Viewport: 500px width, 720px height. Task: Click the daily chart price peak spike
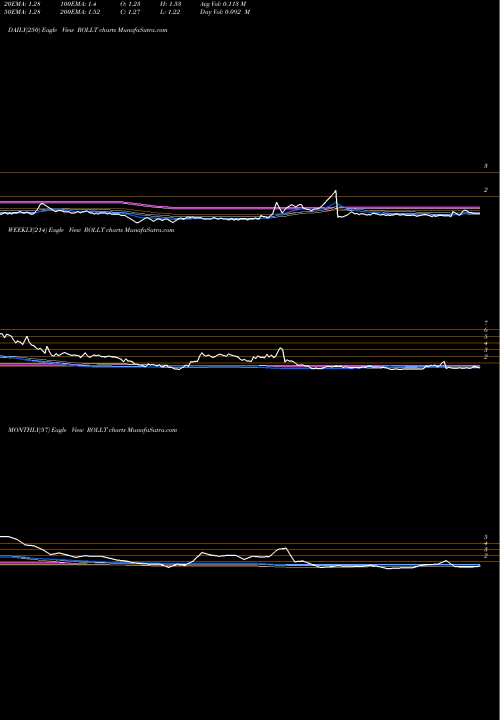(x=336, y=191)
